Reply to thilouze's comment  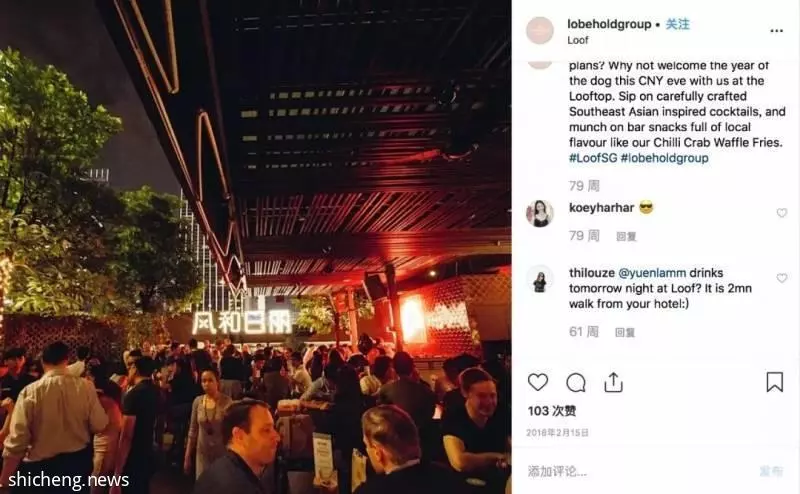[x=625, y=333]
